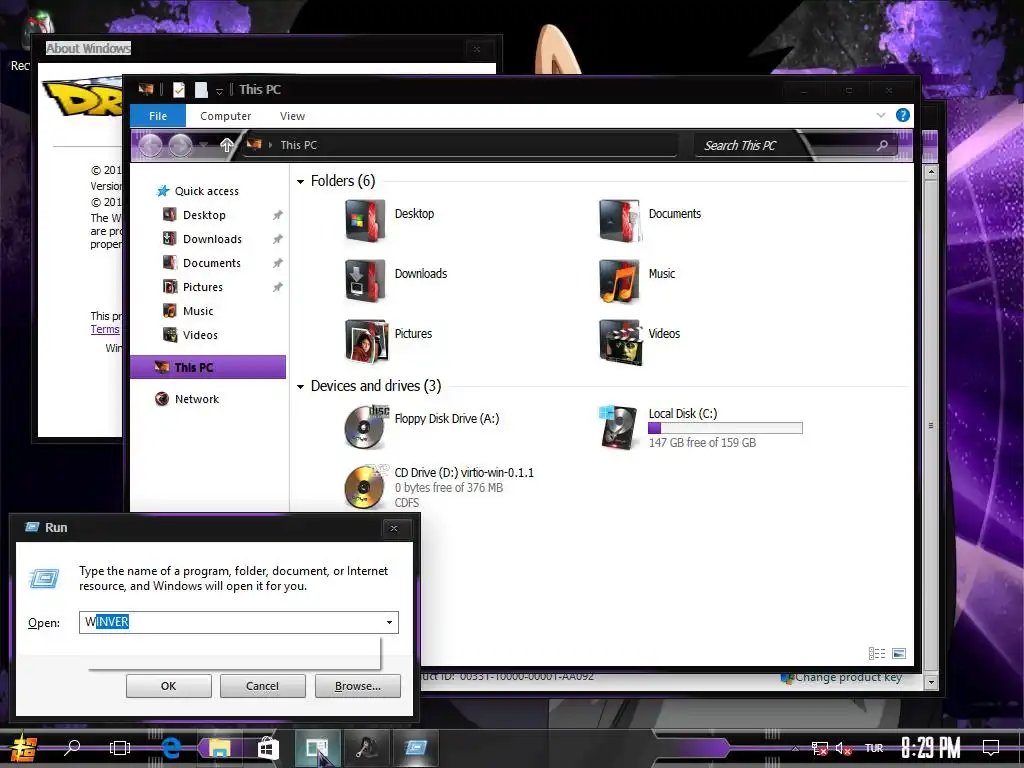Click the 8:29 PM clock

[931, 748]
